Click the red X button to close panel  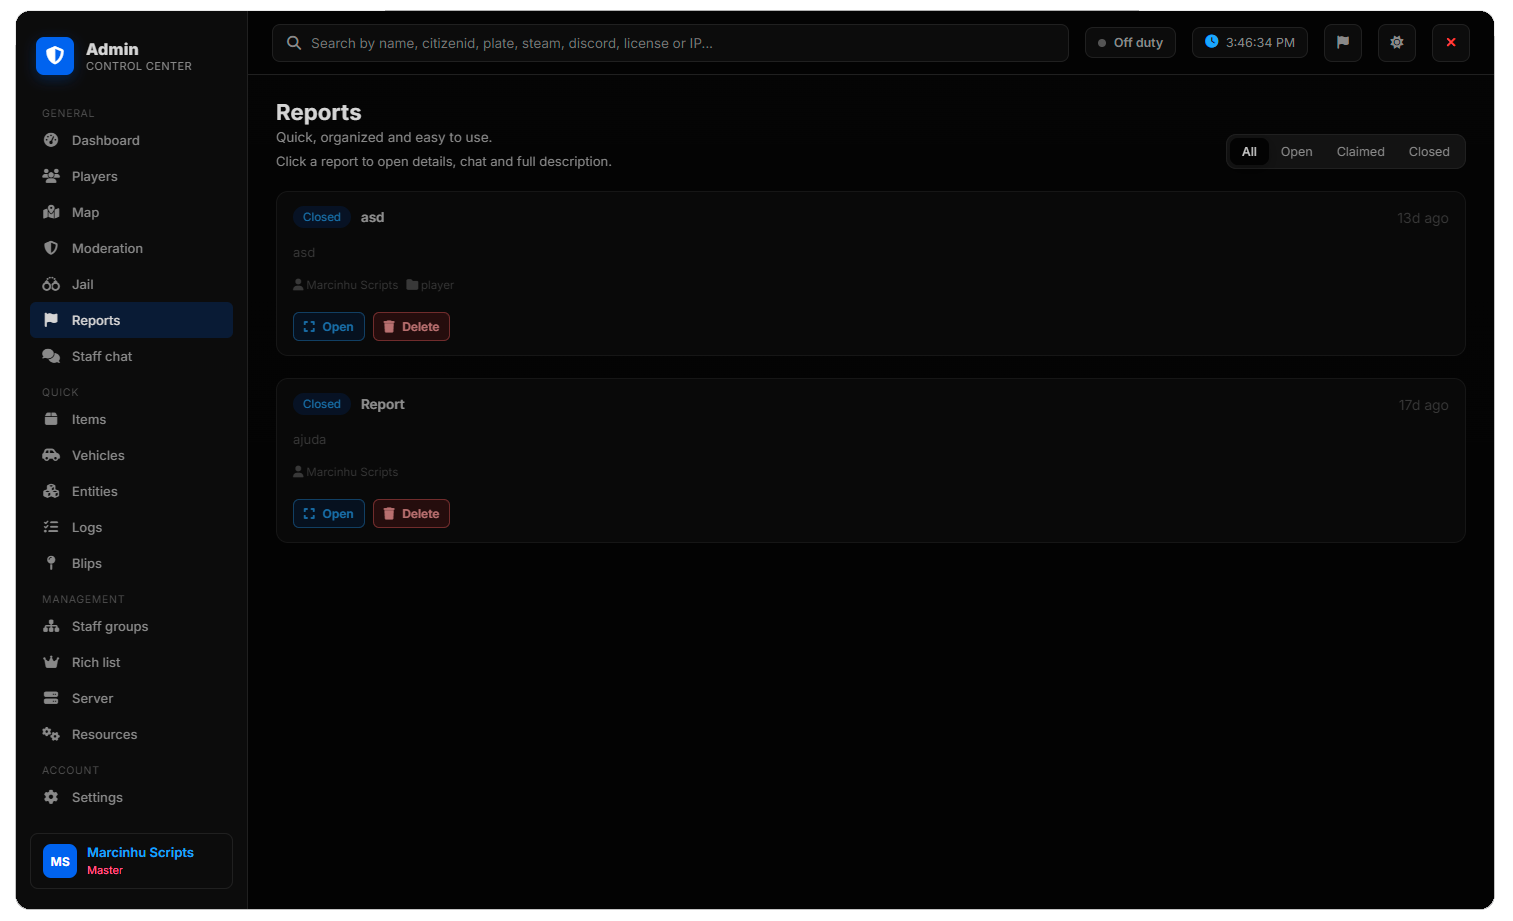coord(1451,43)
